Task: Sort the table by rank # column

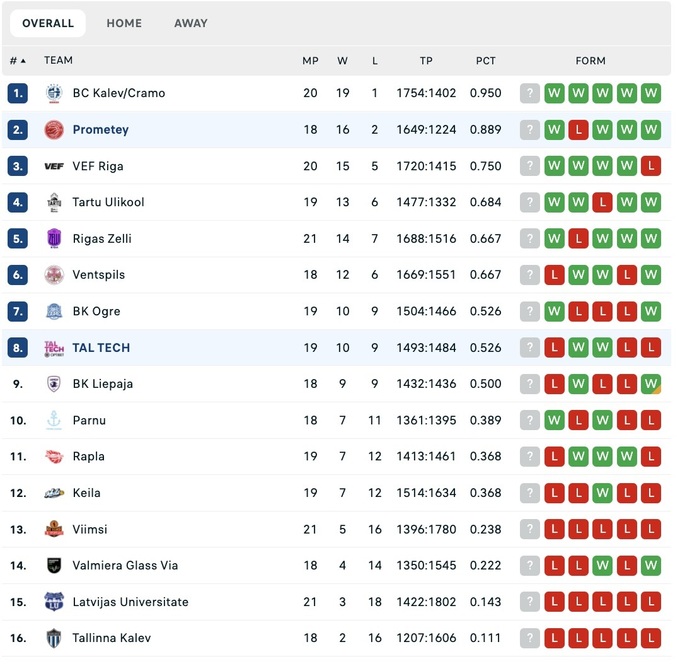Action: 17,61
